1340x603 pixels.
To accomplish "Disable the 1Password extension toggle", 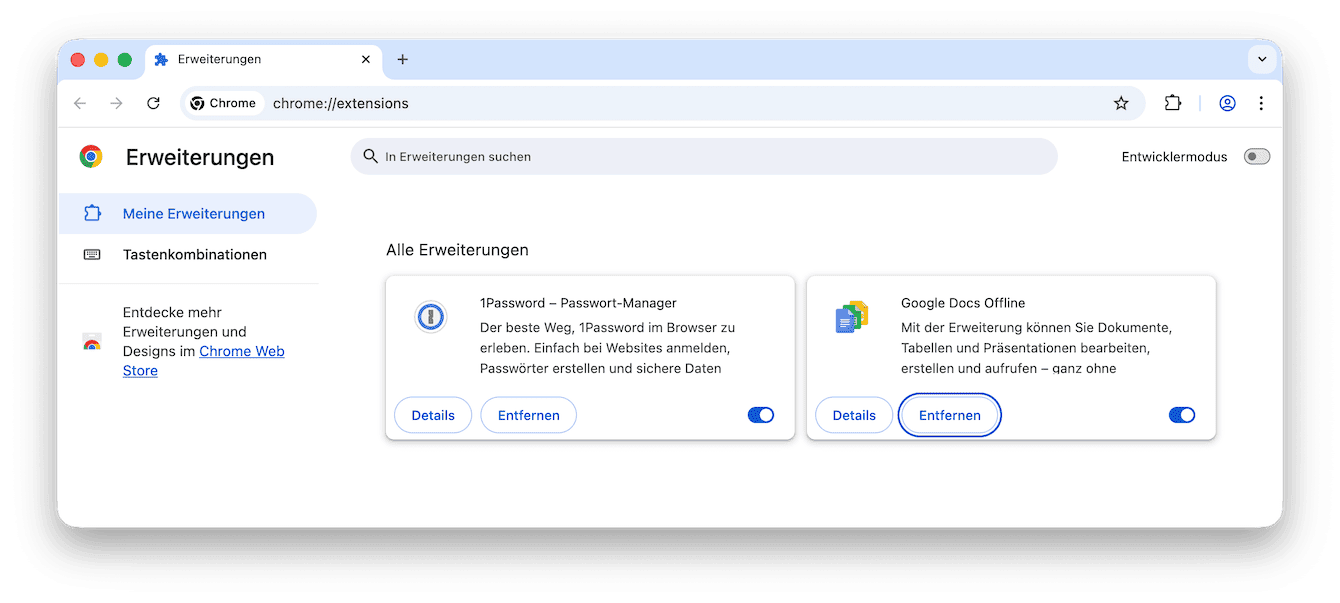I will pos(761,414).
